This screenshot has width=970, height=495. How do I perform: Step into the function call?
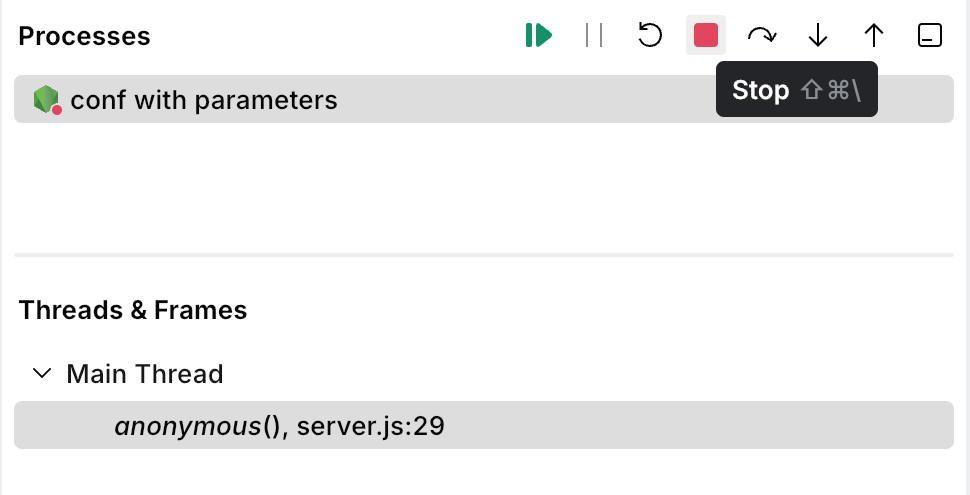pos(818,36)
